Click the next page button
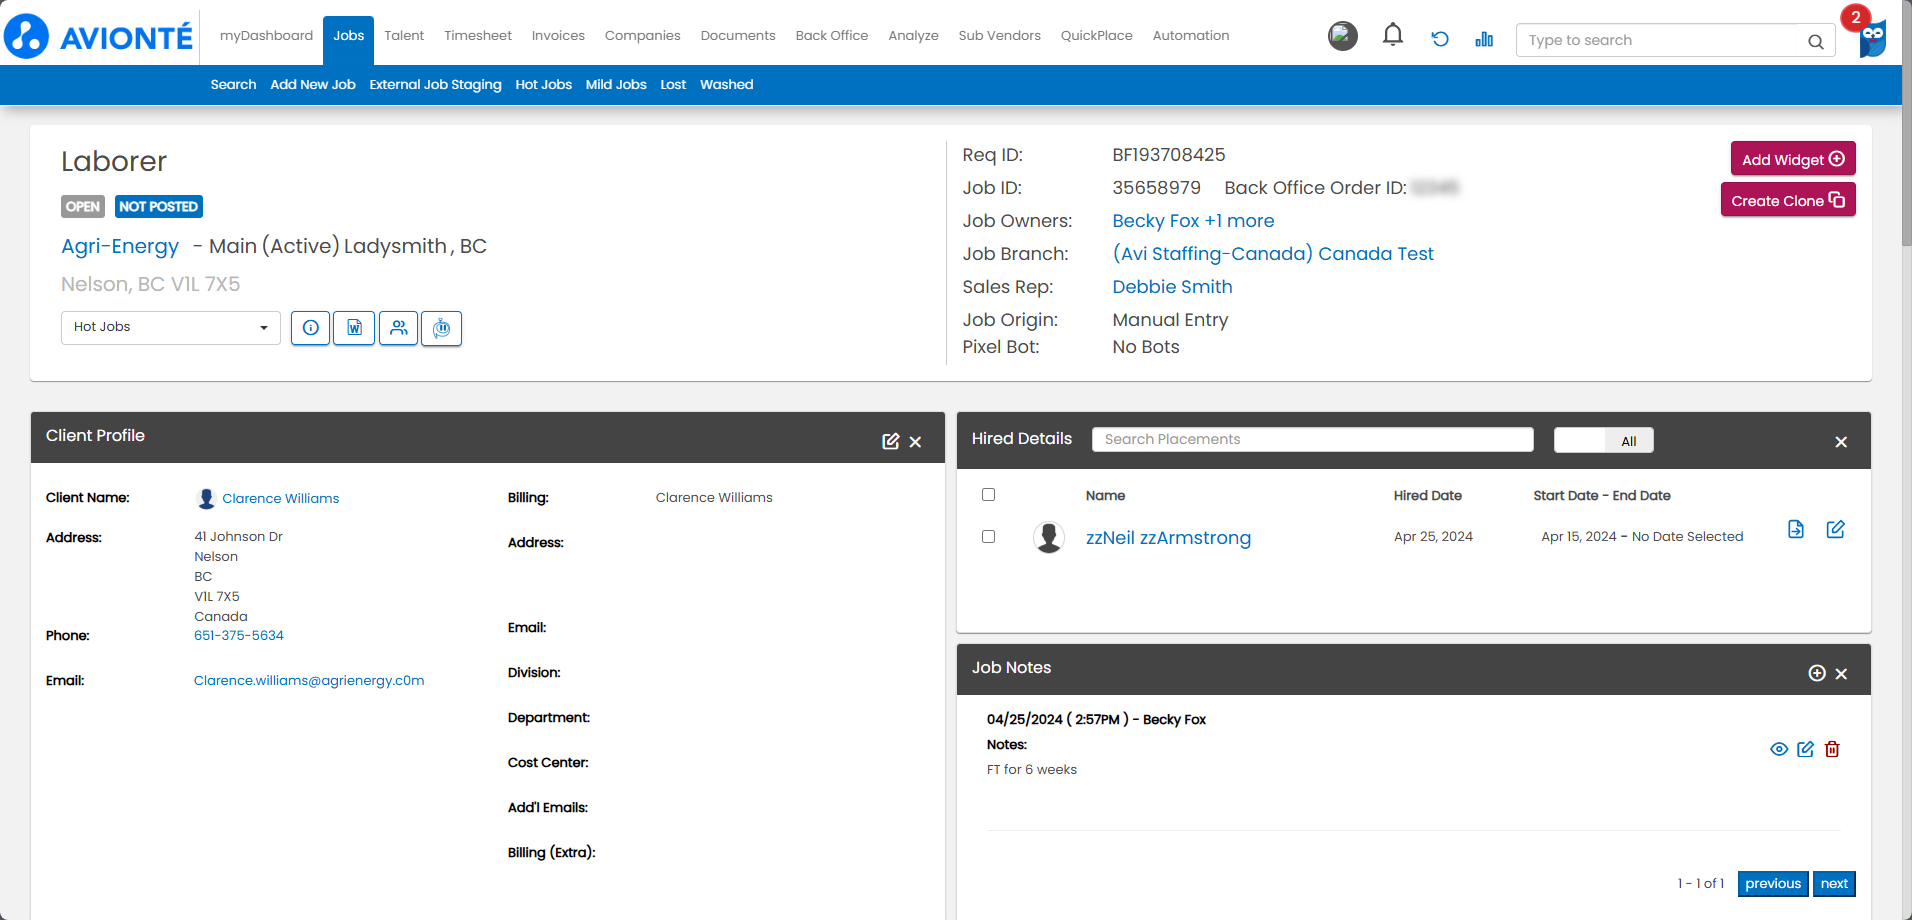The height and width of the screenshot is (920, 1912). click(x=1834, y=884)
